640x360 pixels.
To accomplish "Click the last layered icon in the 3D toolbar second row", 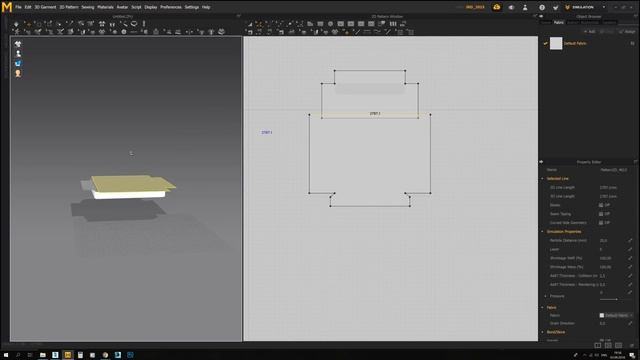I will (221, 31).
